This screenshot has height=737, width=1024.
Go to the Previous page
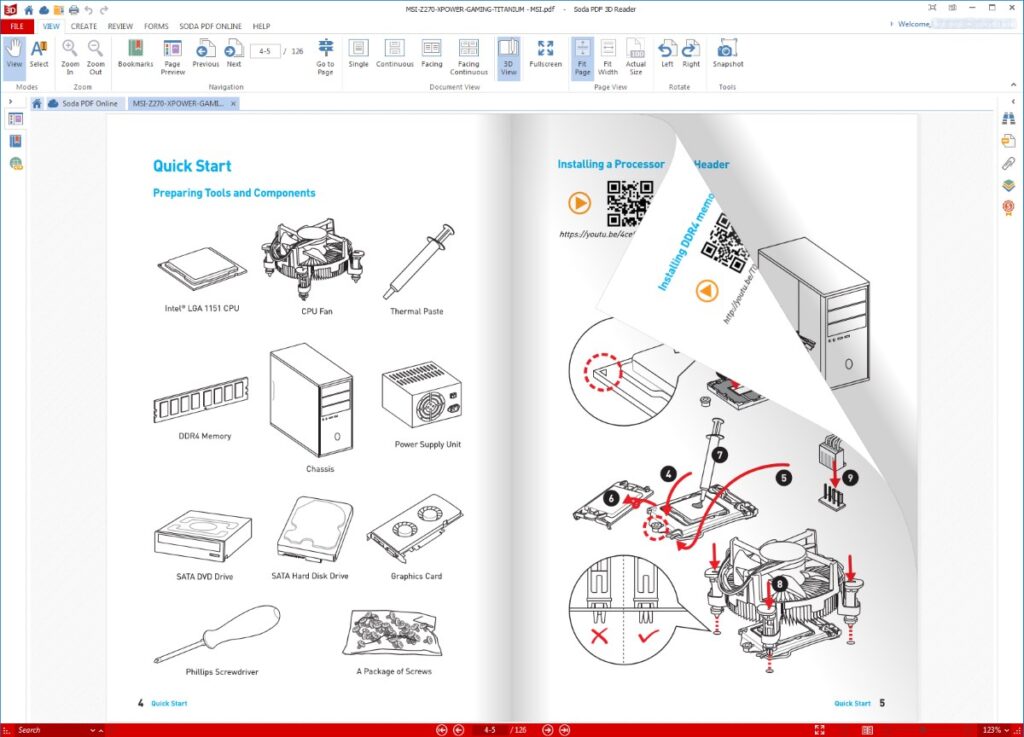[x=206, y=54]
